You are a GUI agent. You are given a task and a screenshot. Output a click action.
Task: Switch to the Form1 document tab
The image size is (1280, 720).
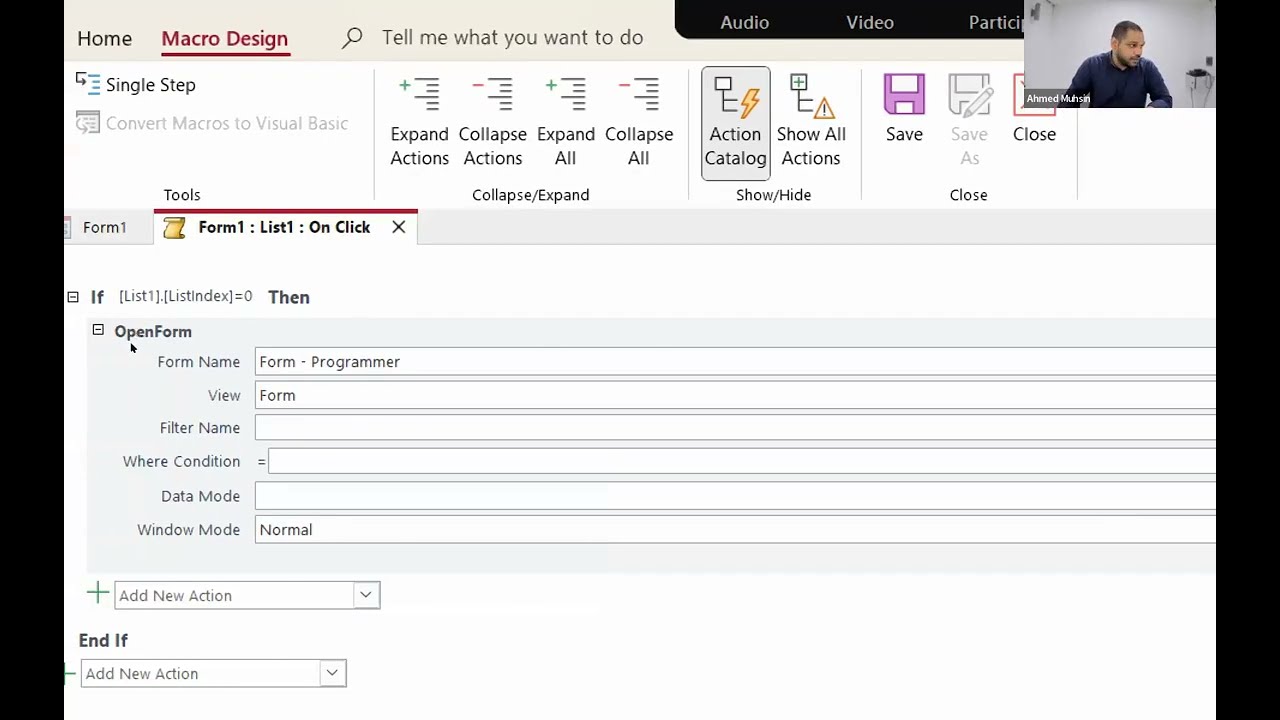104,227
